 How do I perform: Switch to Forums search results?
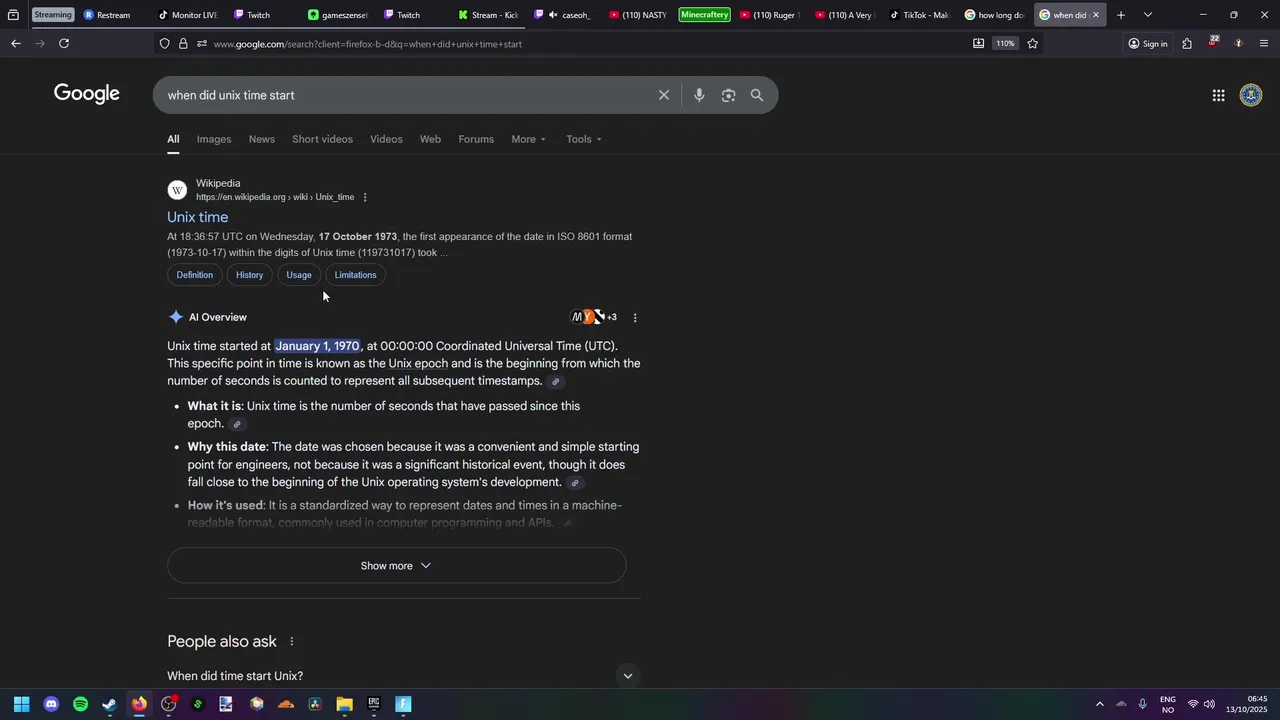(476, 139)
